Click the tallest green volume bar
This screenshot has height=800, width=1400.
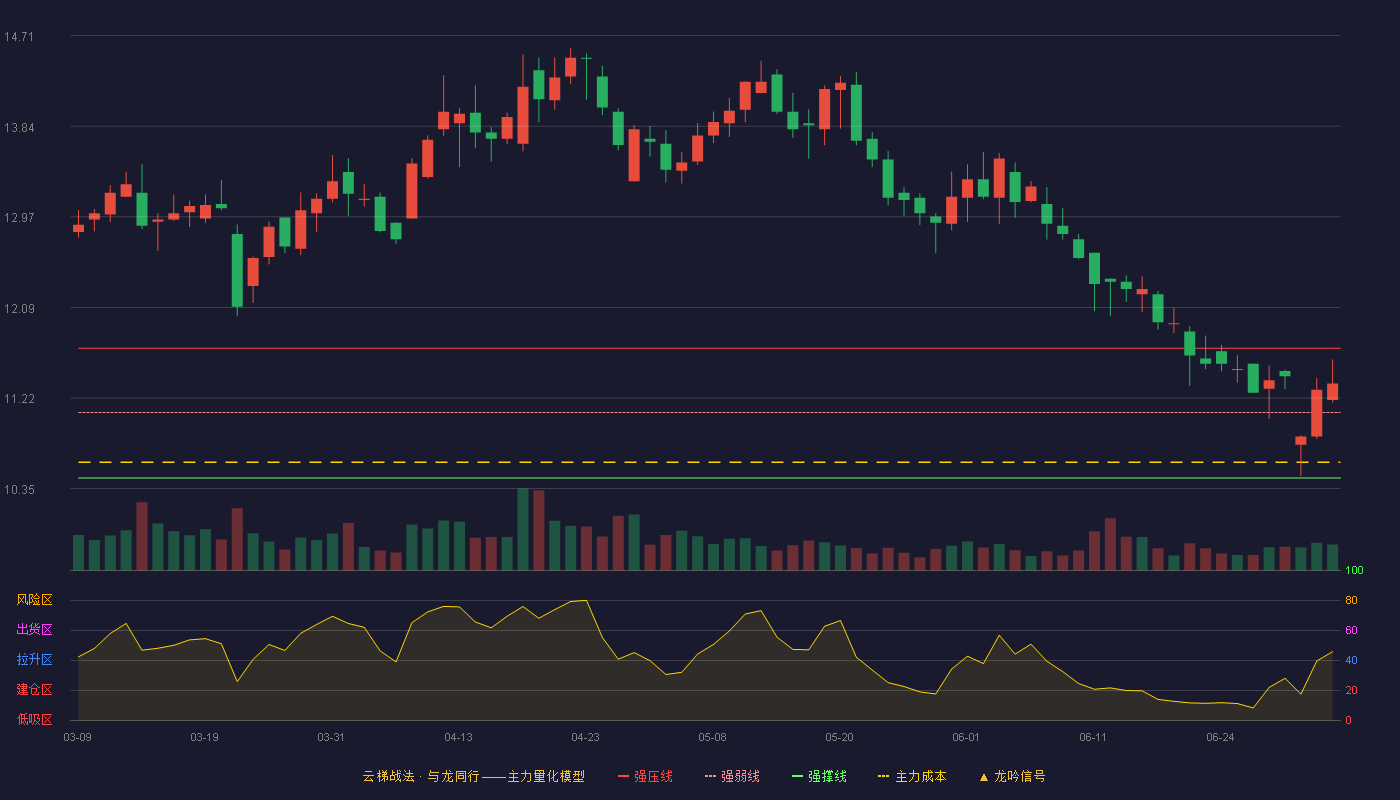[x=522, y=529]
